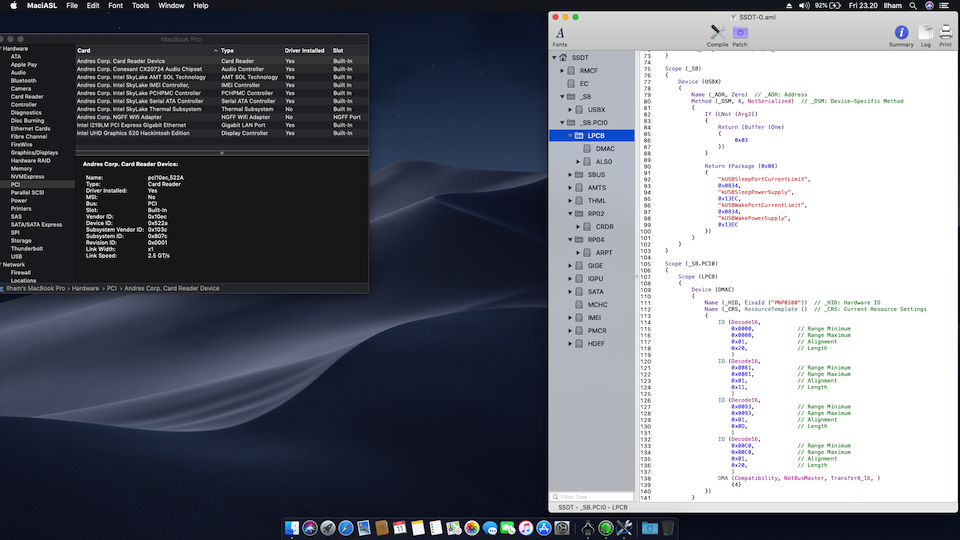Image resolution: width=960 pixels, height=540 pixels.
Task: Collapse the RP02 node
Action: (570, 214)
